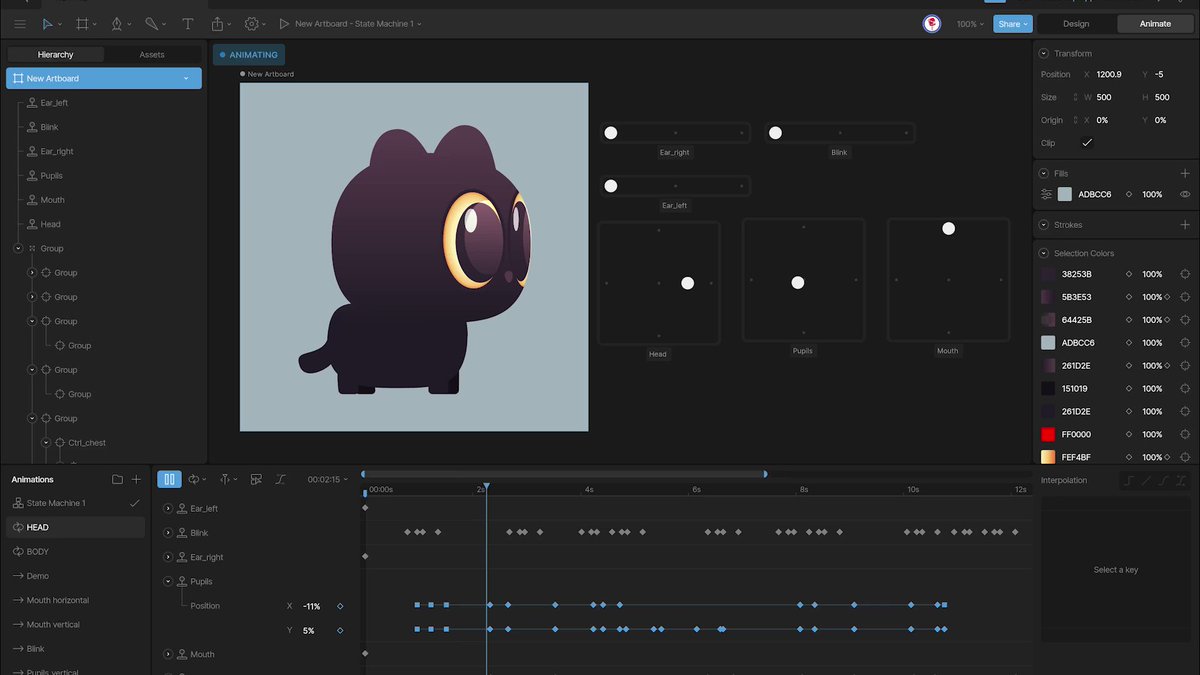Switch to Design mode
The height and width of the screenshot is (675, 1200).
[1076, 24]
